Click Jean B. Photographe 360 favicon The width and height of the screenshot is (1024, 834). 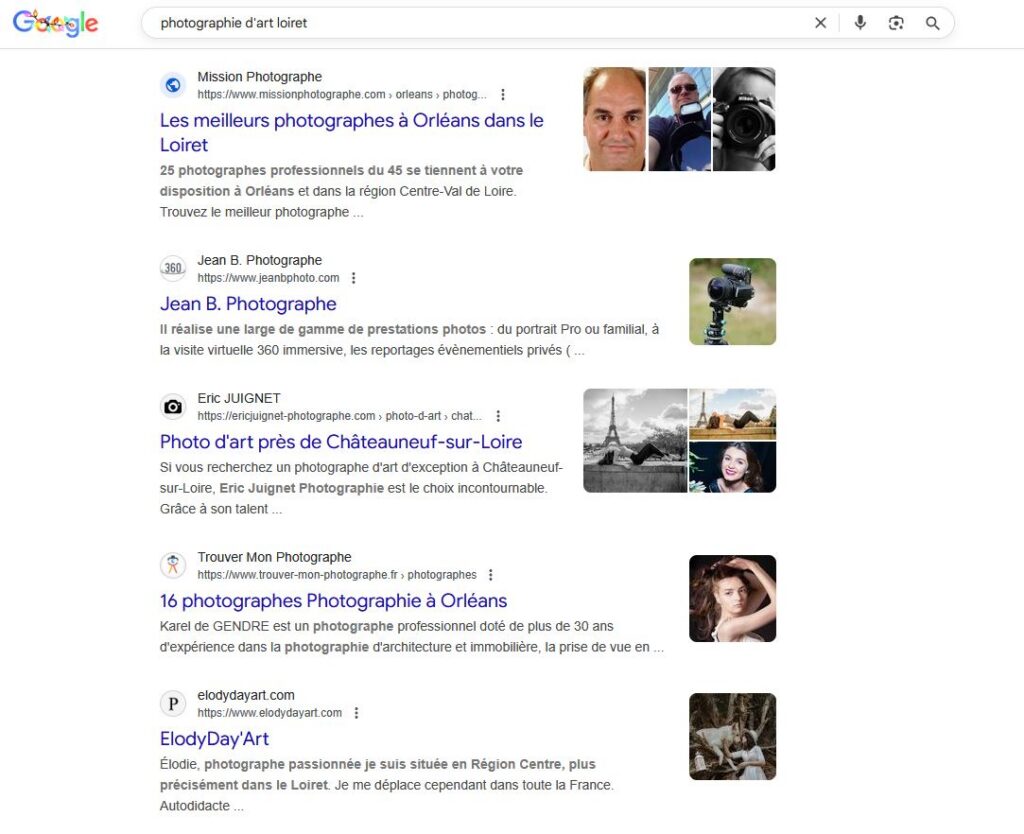tap(173, 268)
